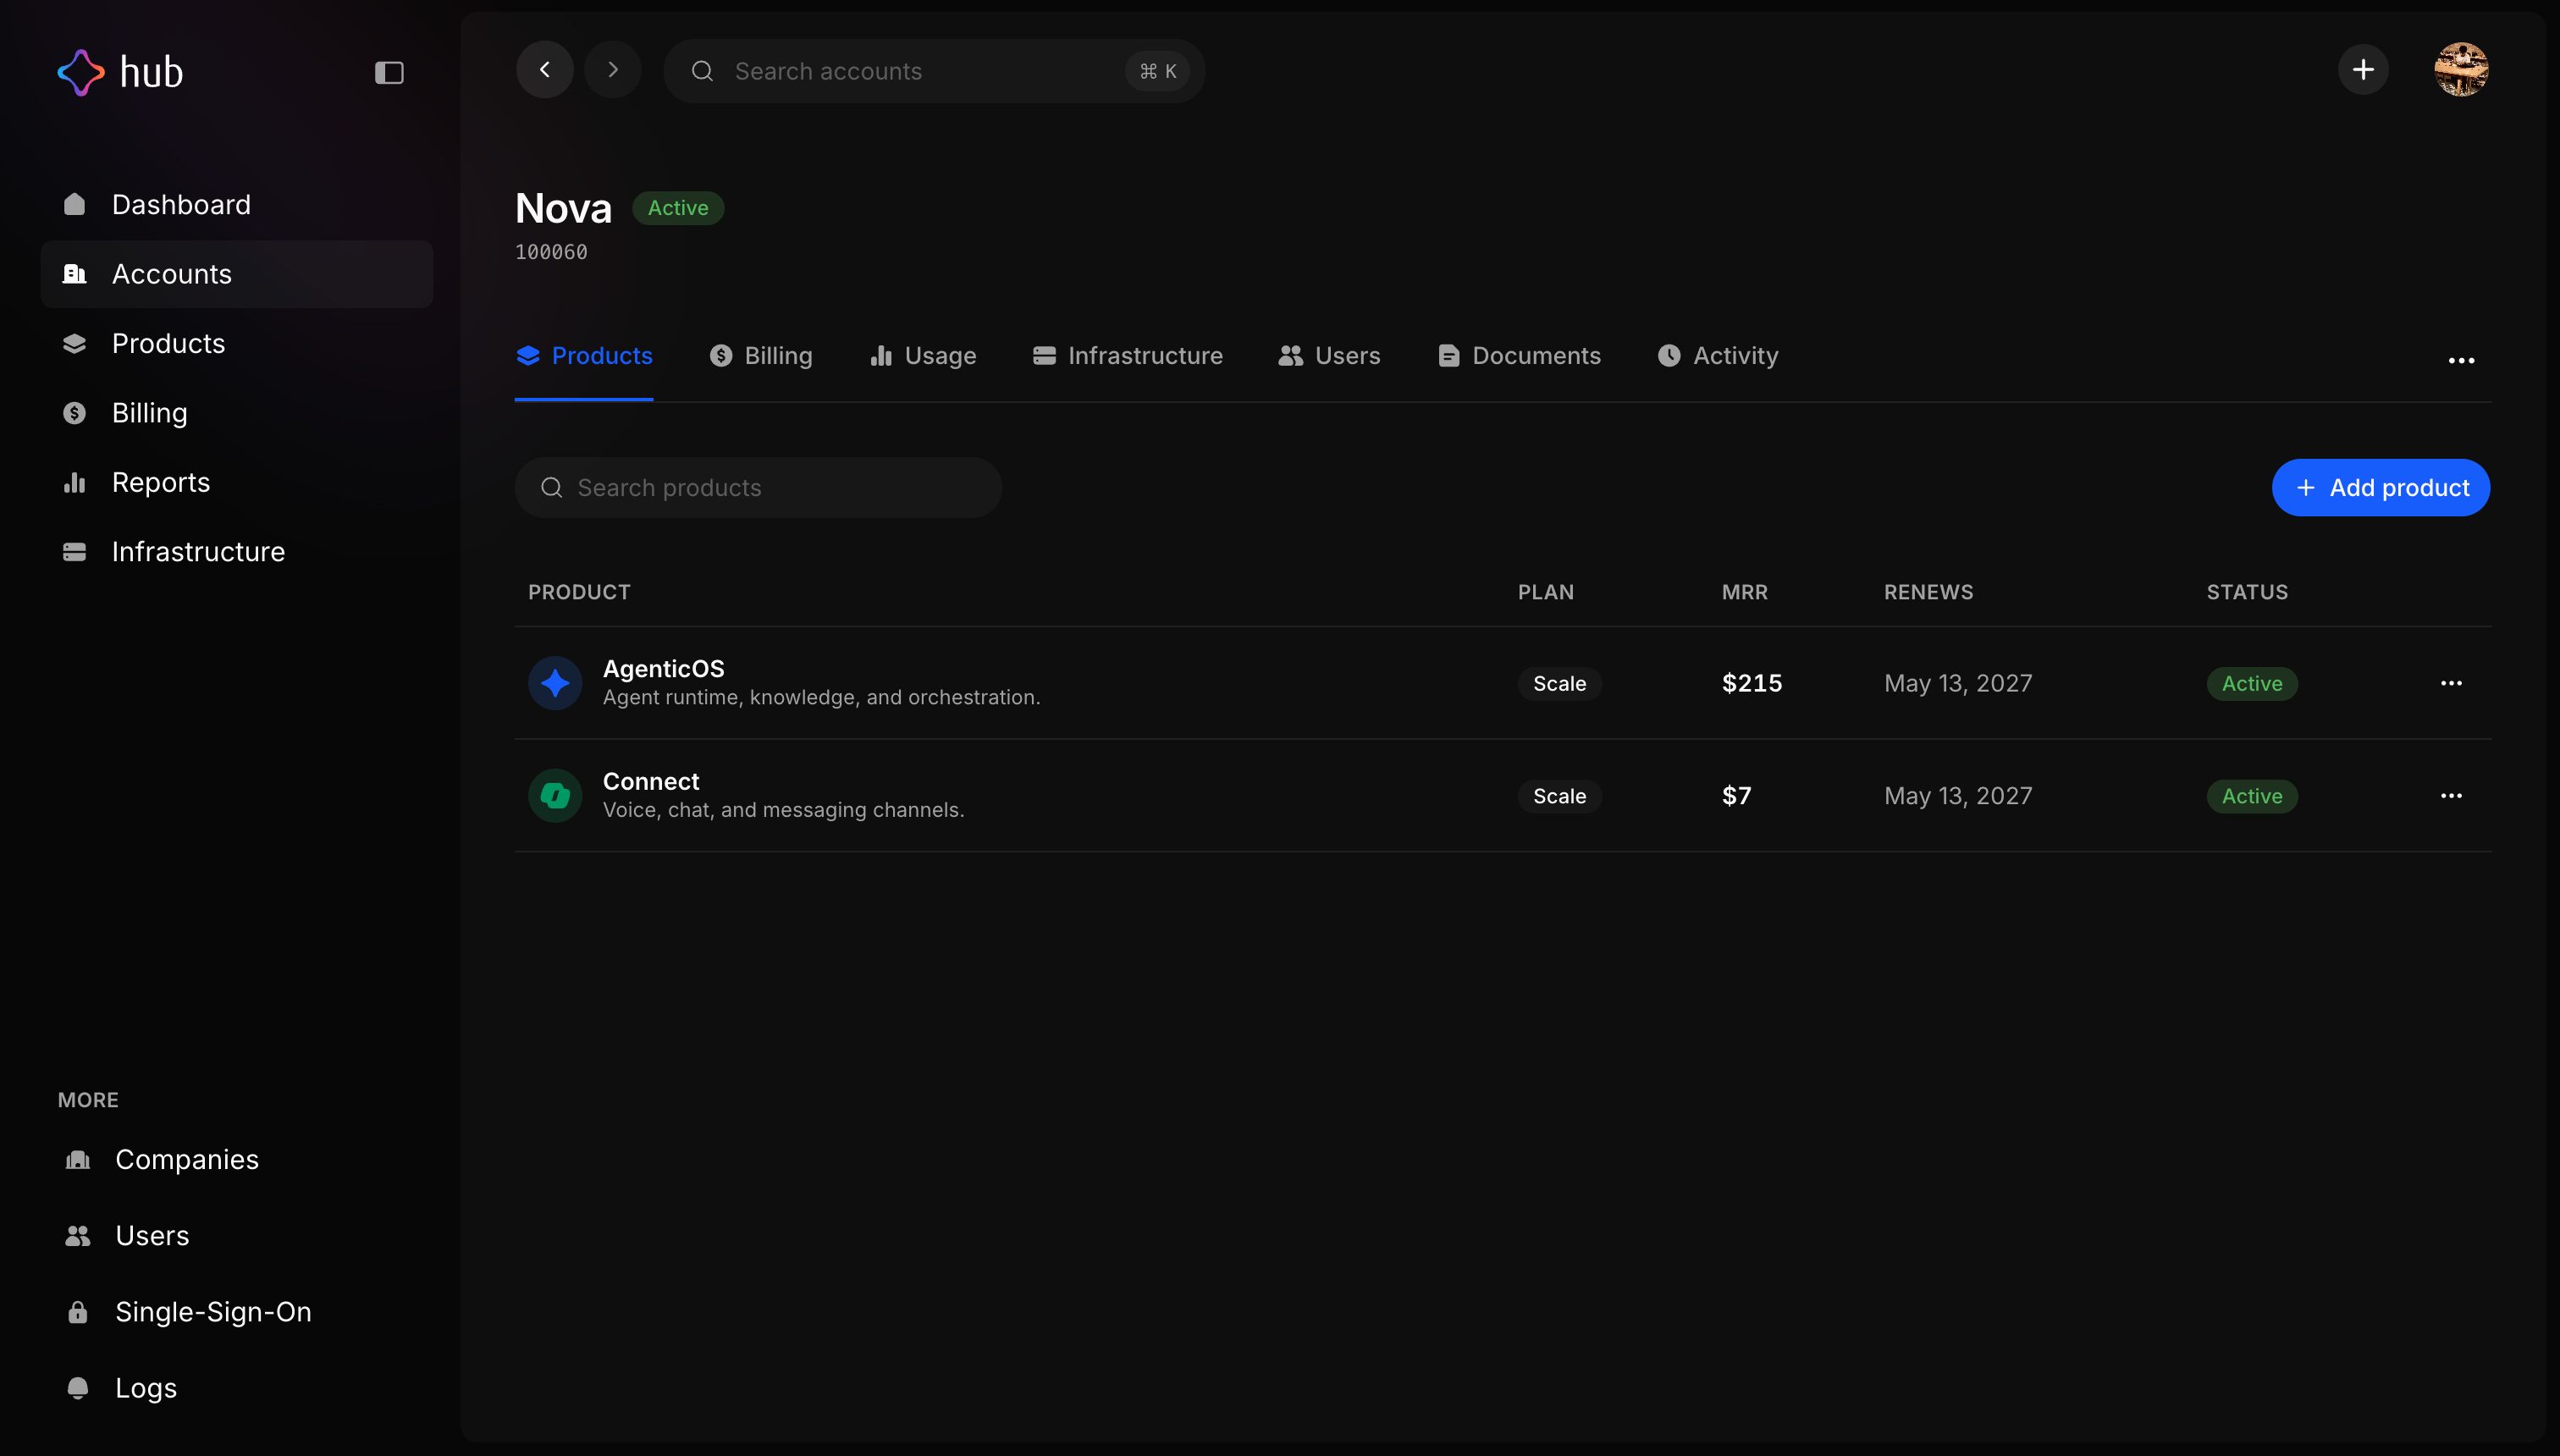Click the plus button in header

[x=2363, y=69]
